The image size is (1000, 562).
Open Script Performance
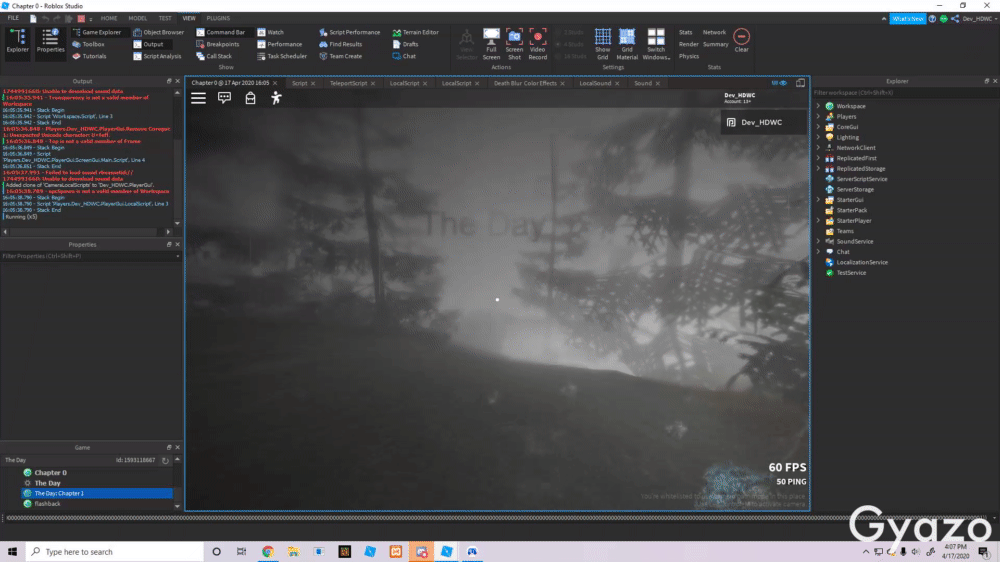349,32
